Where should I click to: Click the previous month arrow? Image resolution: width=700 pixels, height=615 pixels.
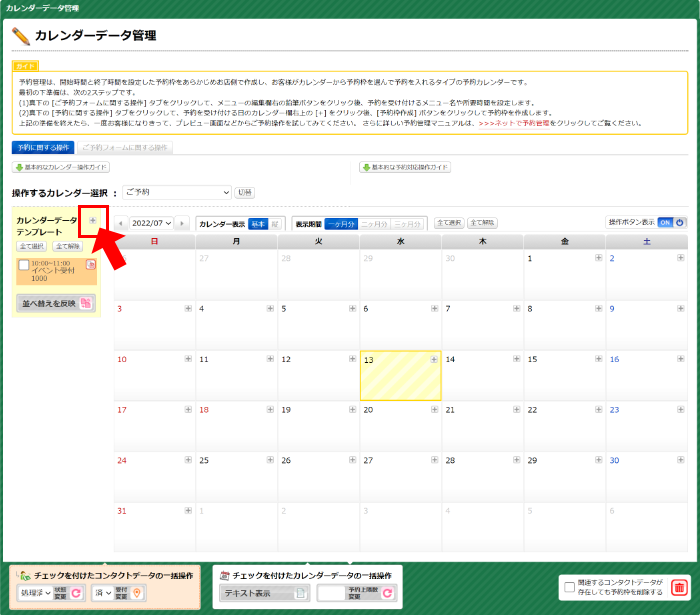pos(121,223)
